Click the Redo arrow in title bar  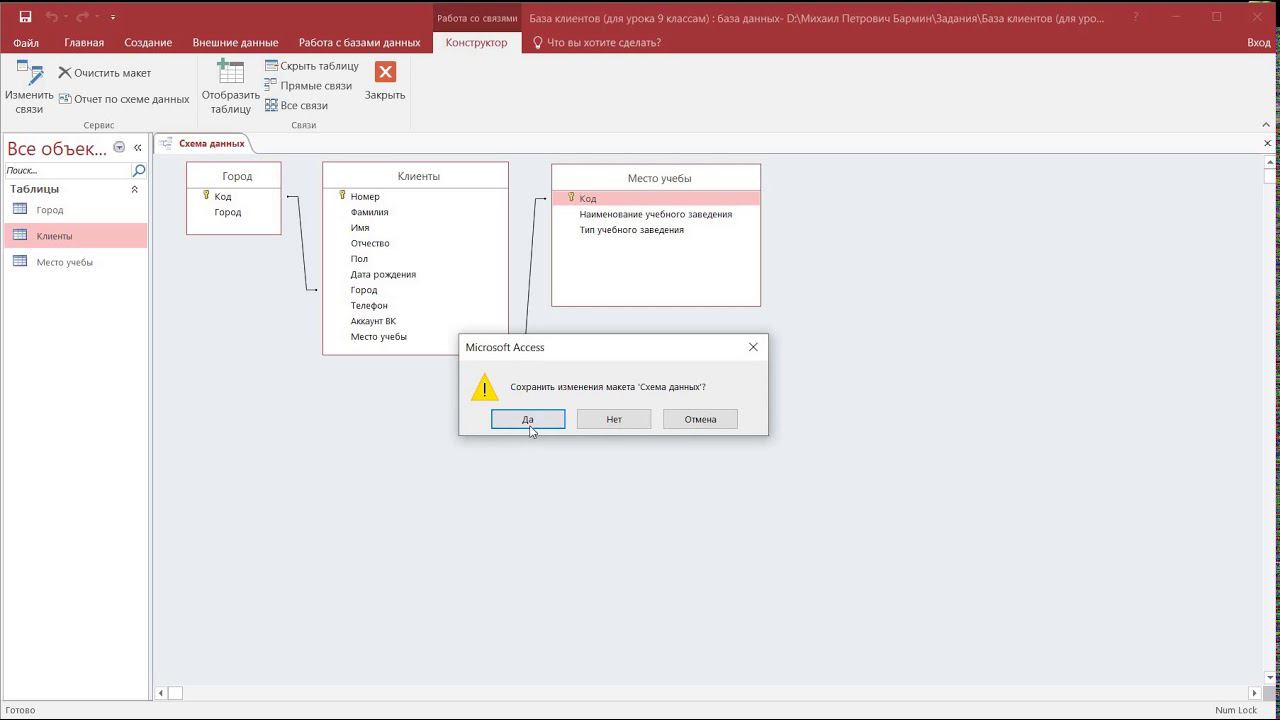[83, 17]
